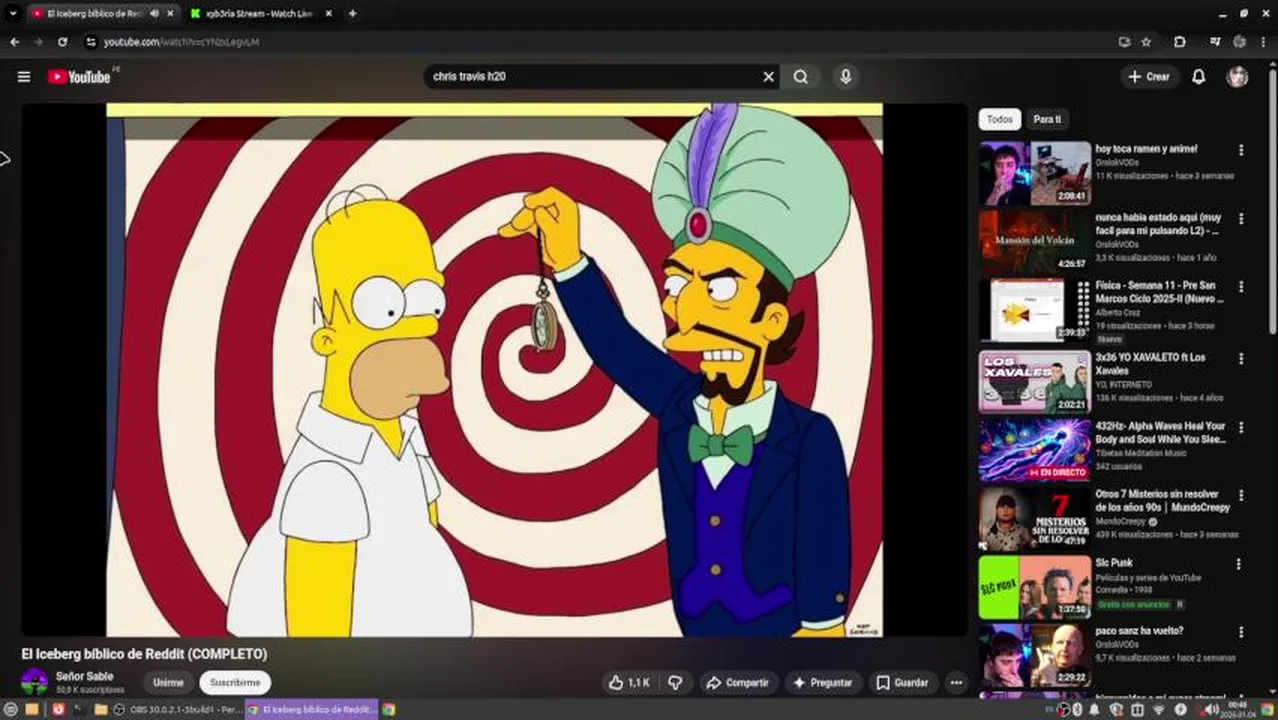Open options menu for 'paco sanz ha vuelto?'
This screenshot has height=720, width=1278.
tap(1241, 632)
